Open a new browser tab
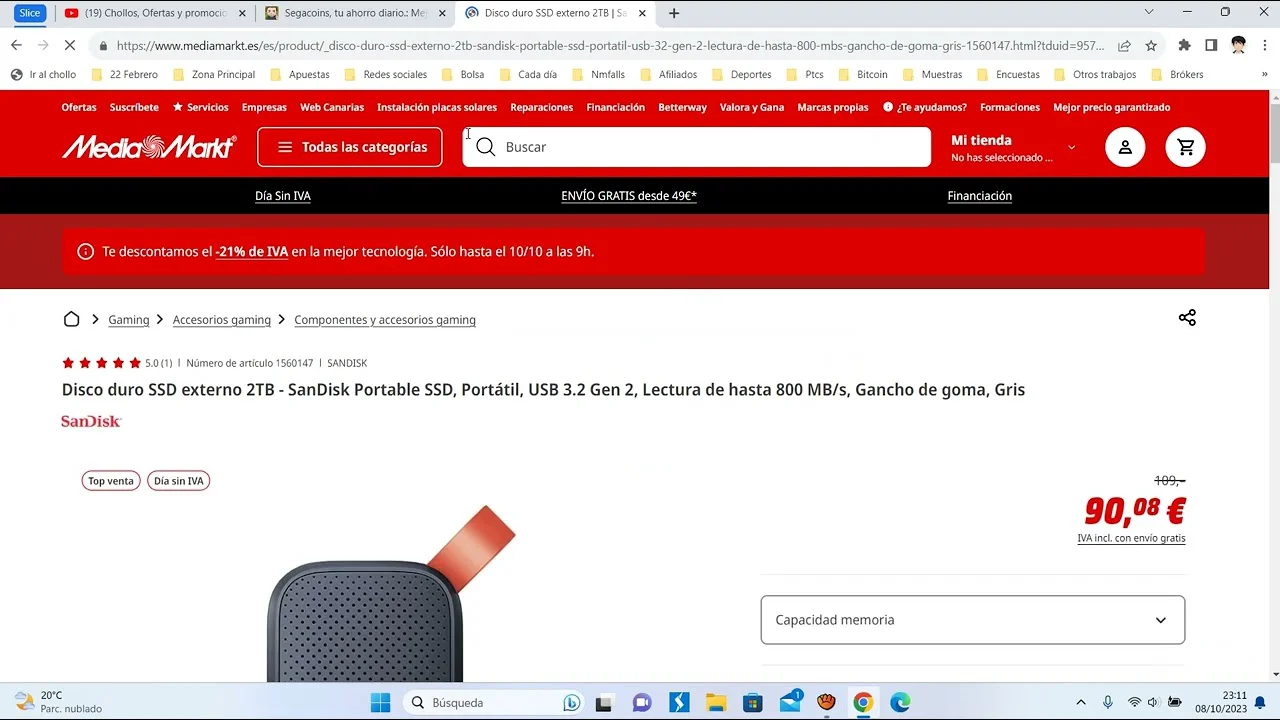The width and height of the screenshot is (1280, 720). point(674,13)
